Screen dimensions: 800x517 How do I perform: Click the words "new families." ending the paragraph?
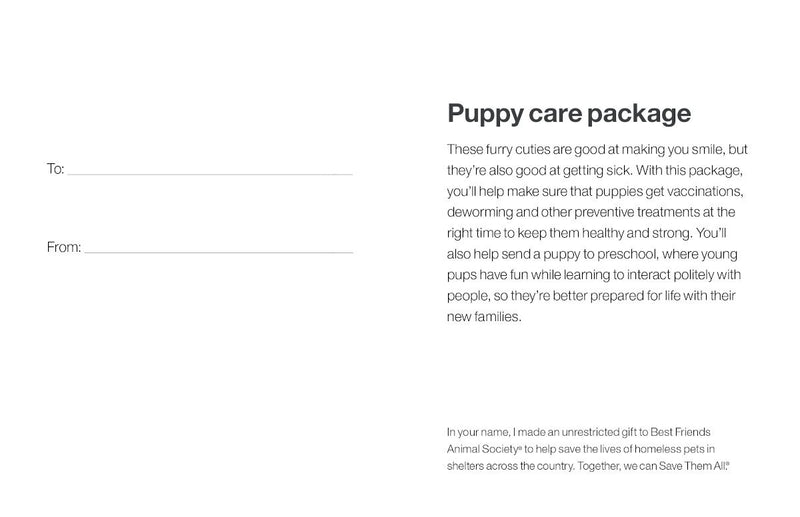486,317
